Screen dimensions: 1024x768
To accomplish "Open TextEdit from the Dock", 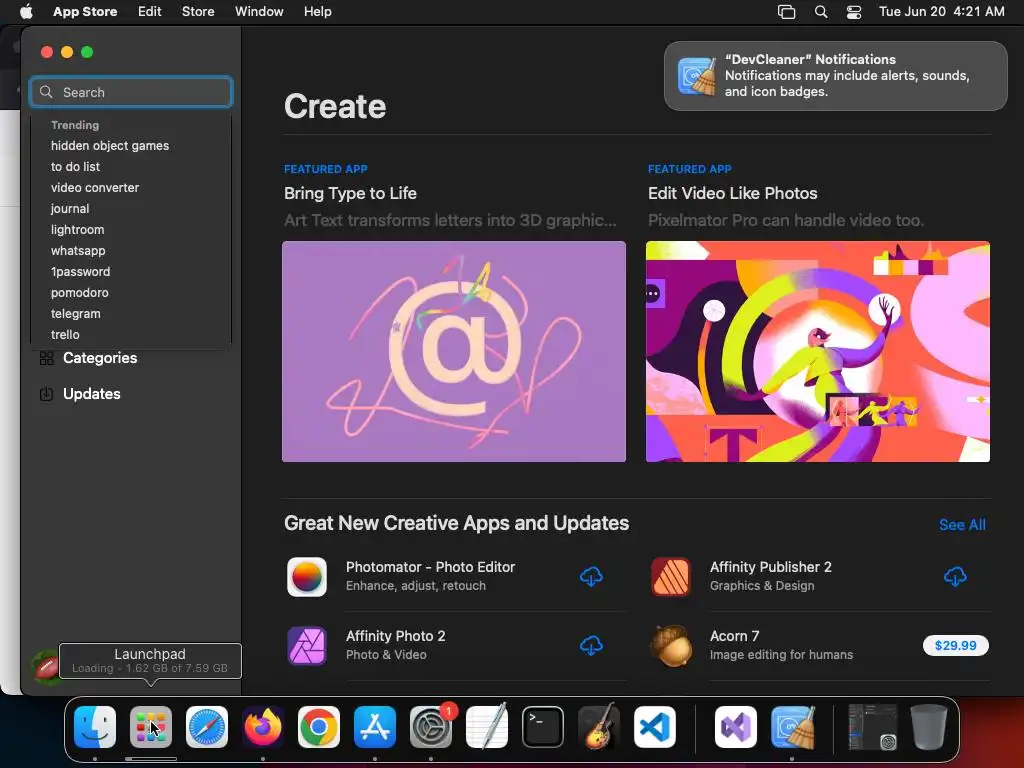I will 487,727.
